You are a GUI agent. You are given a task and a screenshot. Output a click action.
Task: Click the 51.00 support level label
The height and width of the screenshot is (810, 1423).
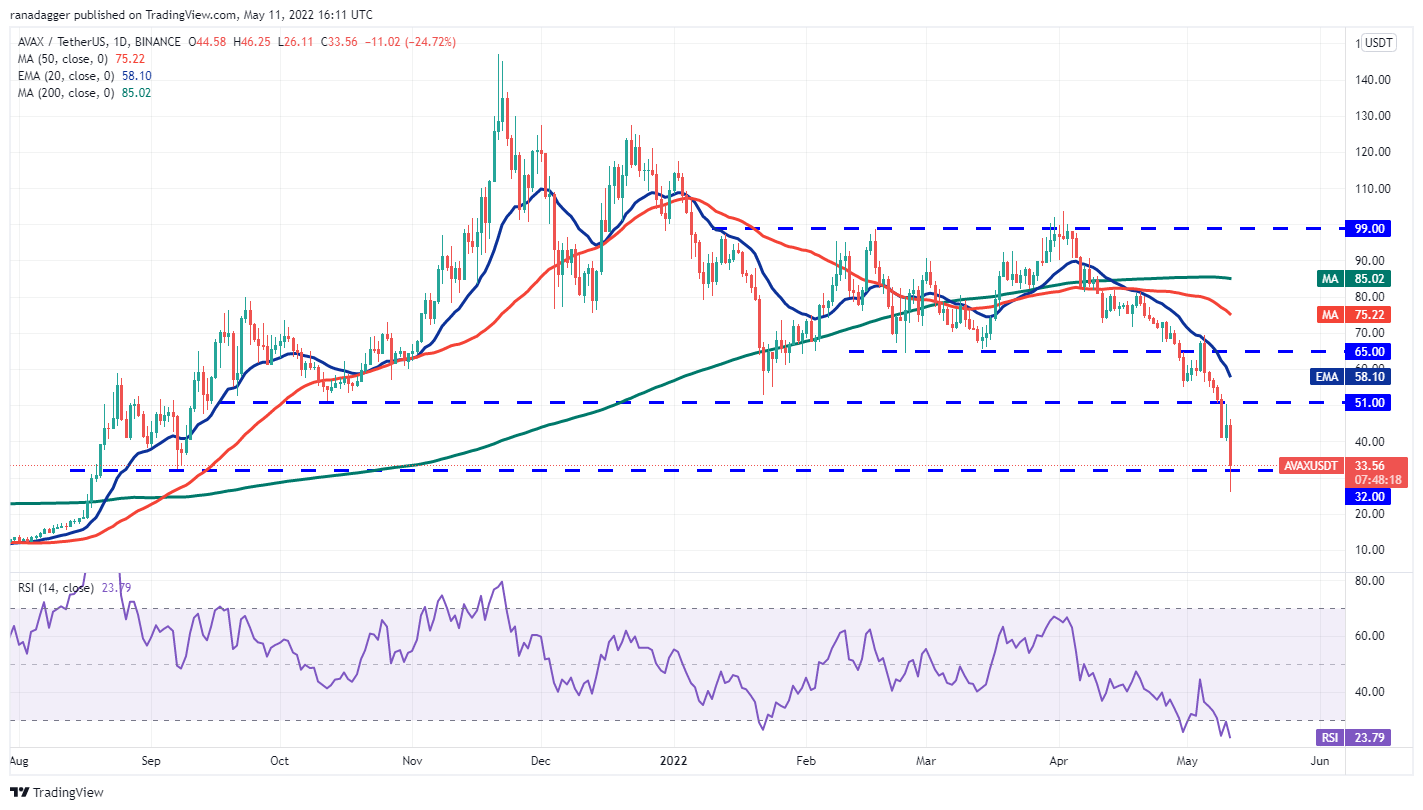click(x=1367, y=403)
